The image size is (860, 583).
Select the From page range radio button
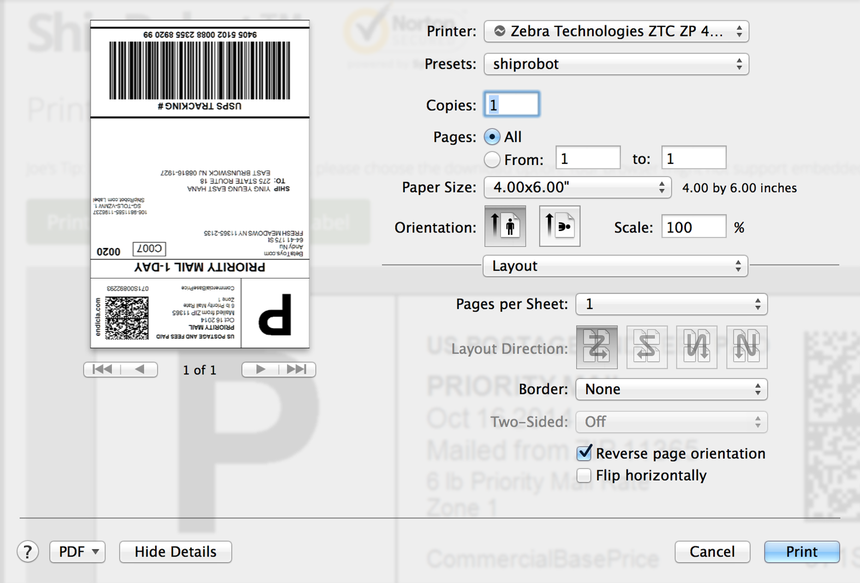coord(492,160)
